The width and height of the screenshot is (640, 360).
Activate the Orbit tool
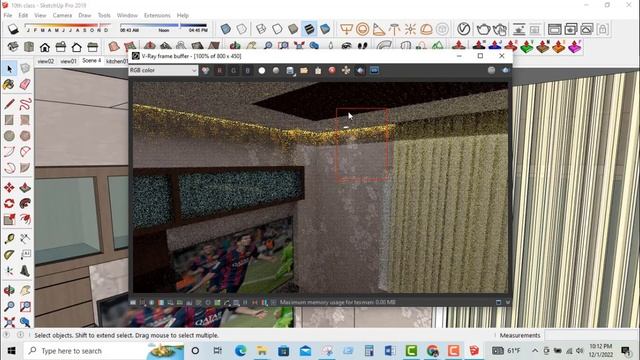[x=9, y=291]
